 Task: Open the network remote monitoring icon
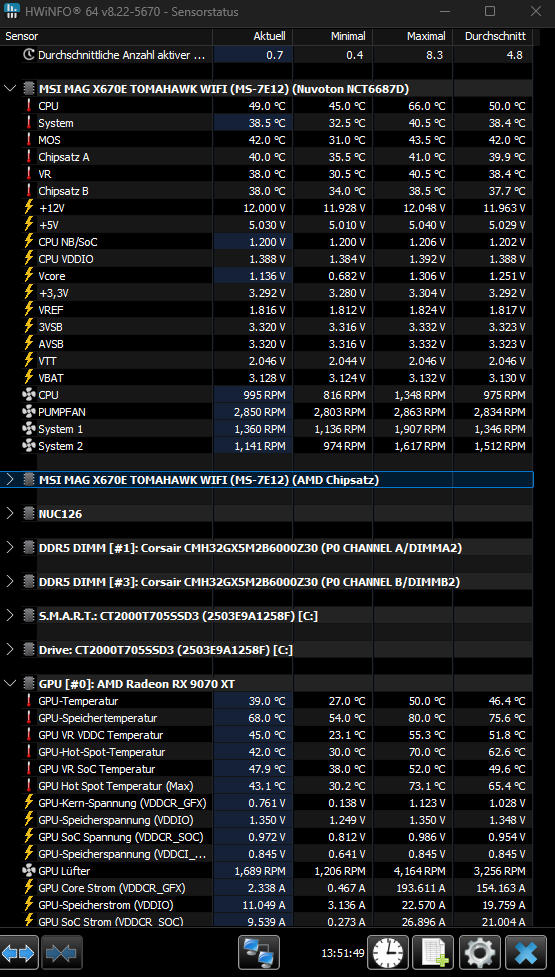tap(259, 952)
